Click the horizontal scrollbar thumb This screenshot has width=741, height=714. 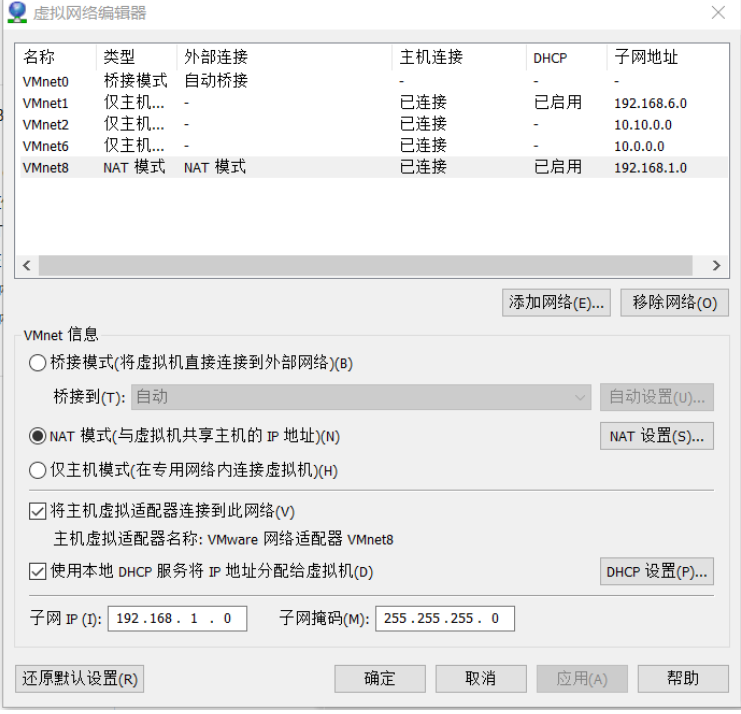(365, 266)
